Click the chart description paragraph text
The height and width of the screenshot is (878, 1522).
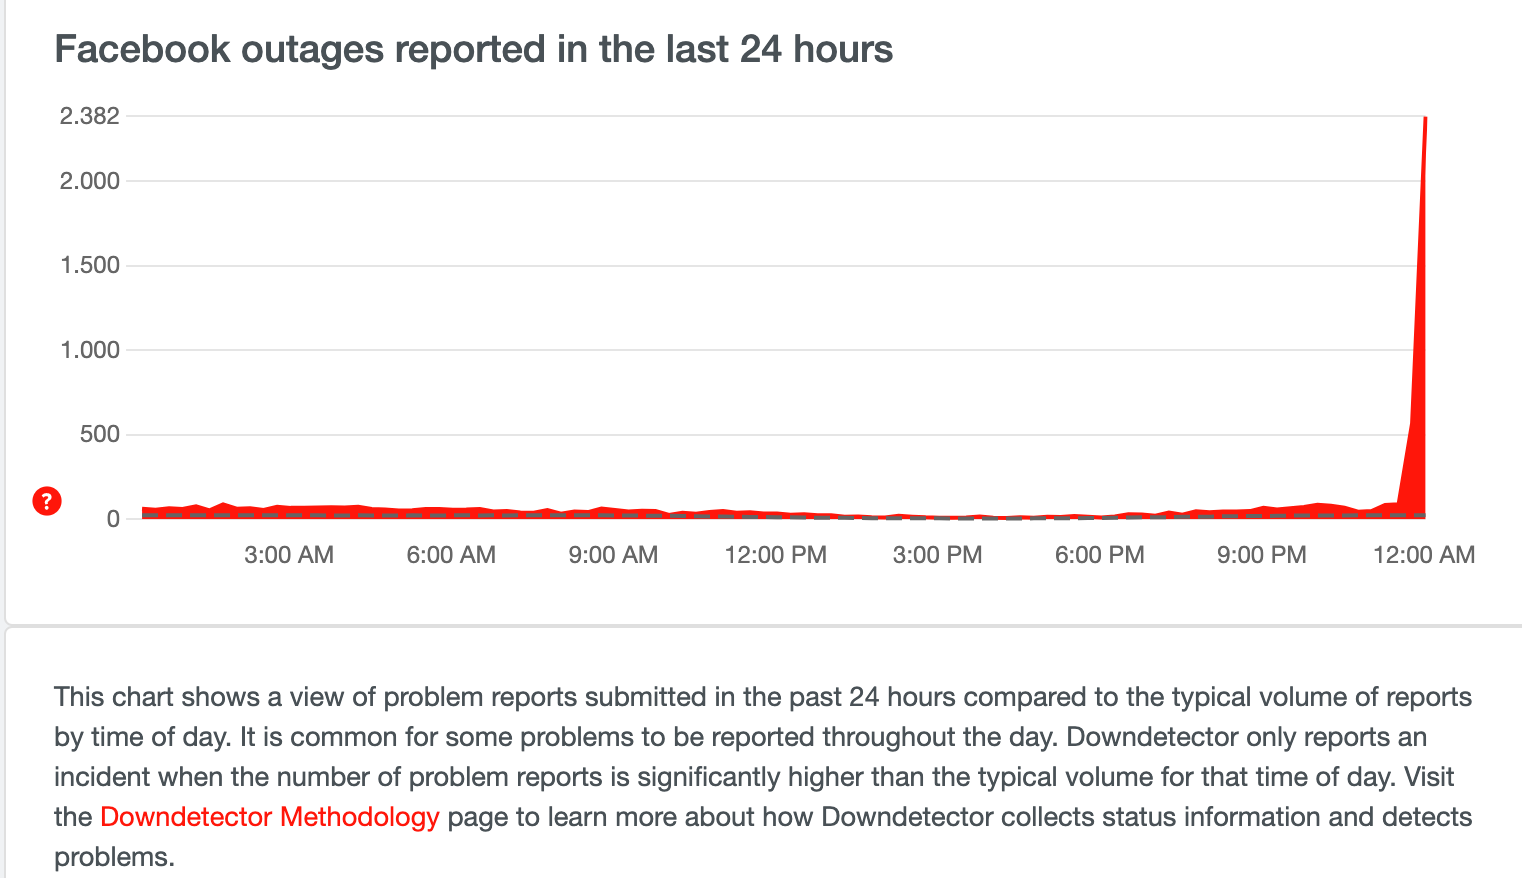(x=763, y=777)
